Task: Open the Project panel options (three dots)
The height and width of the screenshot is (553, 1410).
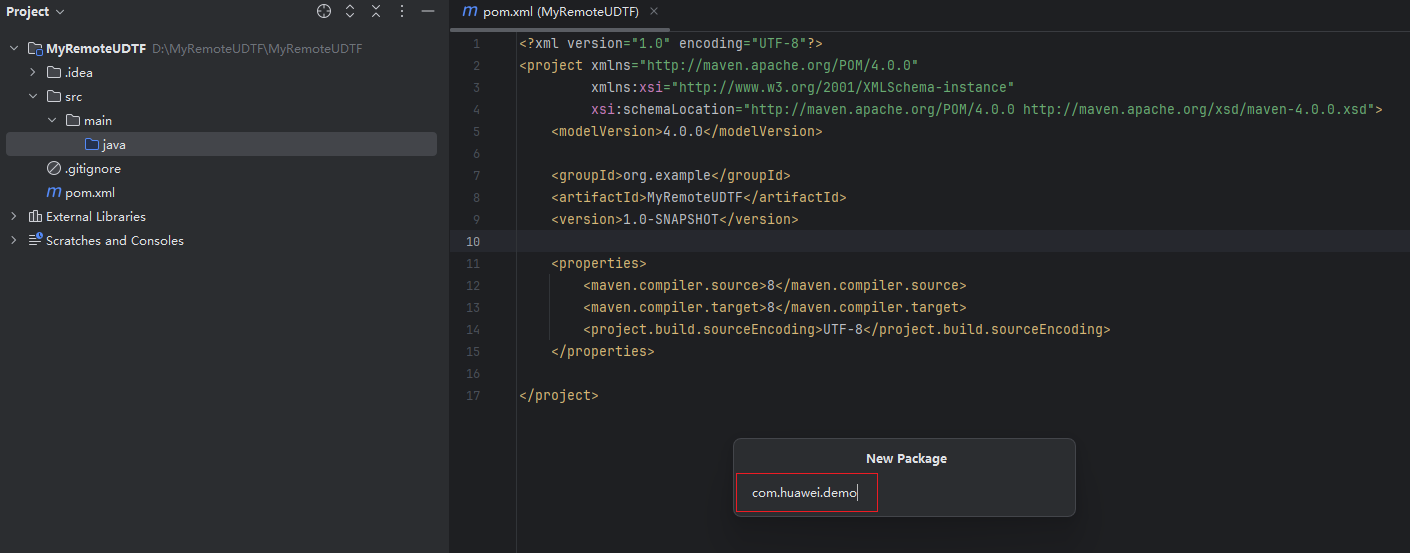Action: point(402,11)
